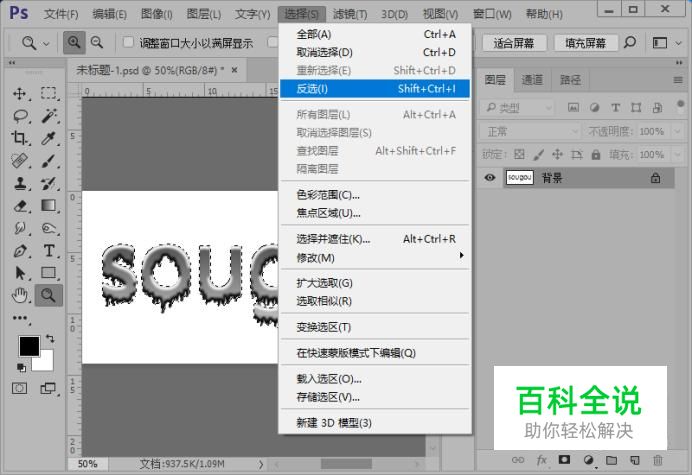
Task: Choose 反选(I) from Select menu
Action: (x=375, y=89)
